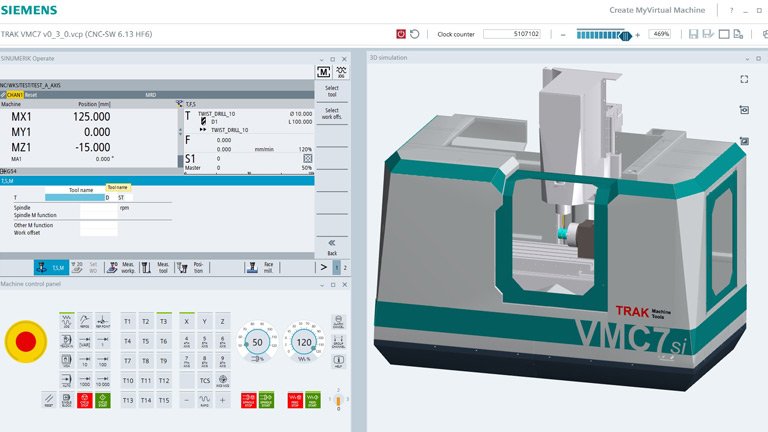Decrease simulation speed with the minus button
The width and height of the screenshot is (768, 432).
click(563, 35)
